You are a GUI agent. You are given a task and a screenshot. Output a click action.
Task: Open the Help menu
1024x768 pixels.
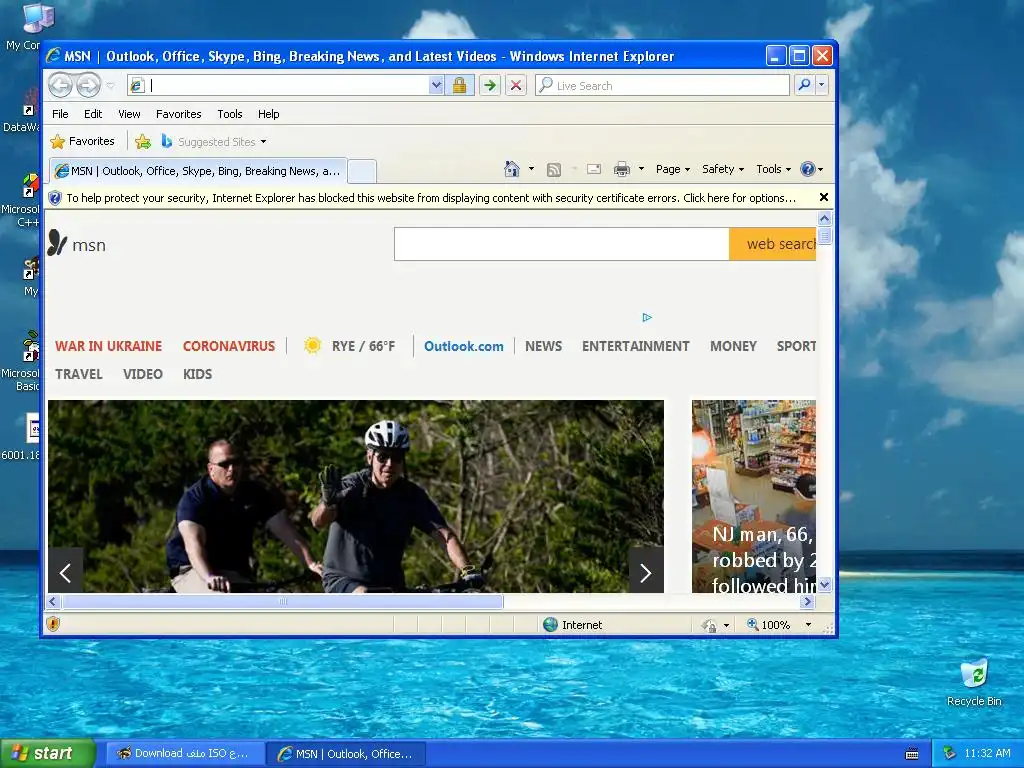point(268,114)
